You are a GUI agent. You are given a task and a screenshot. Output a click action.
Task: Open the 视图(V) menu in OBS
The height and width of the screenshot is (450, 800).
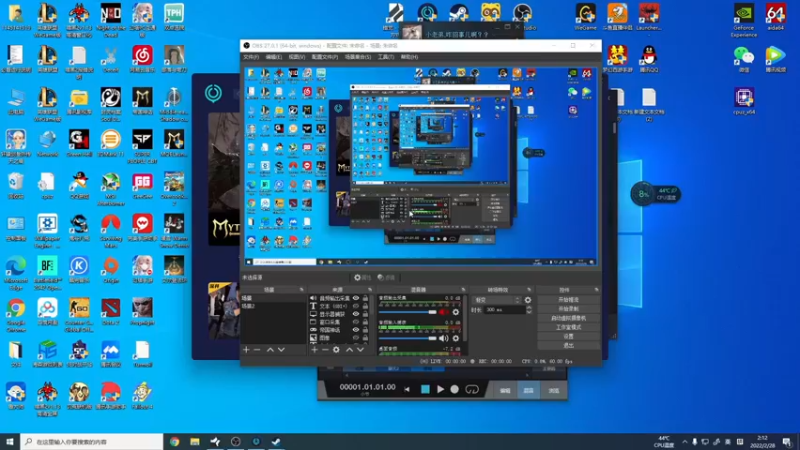296,57
